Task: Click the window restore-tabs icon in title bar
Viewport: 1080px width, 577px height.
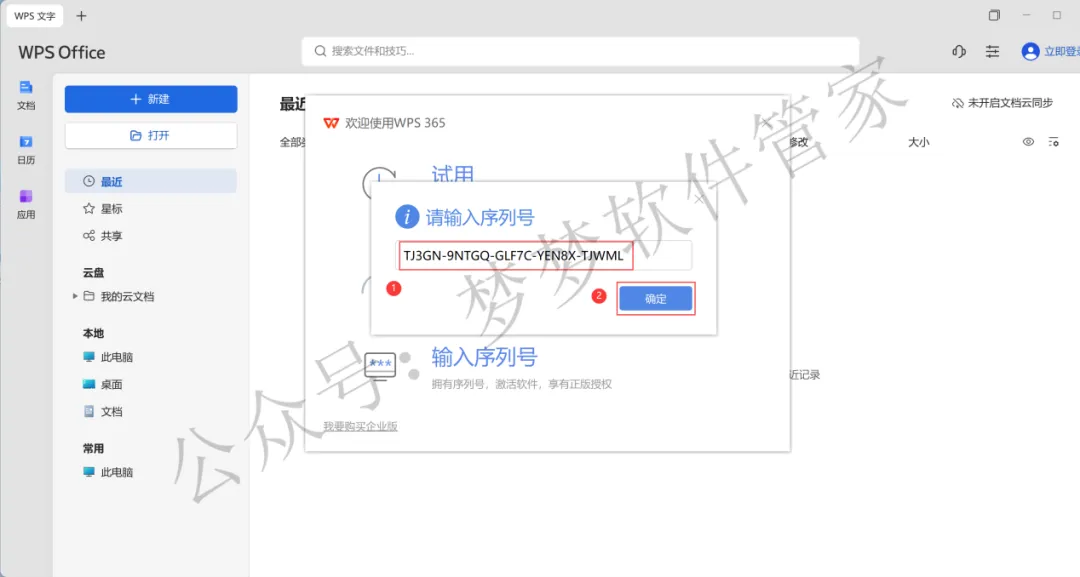Action: point(994,15)
